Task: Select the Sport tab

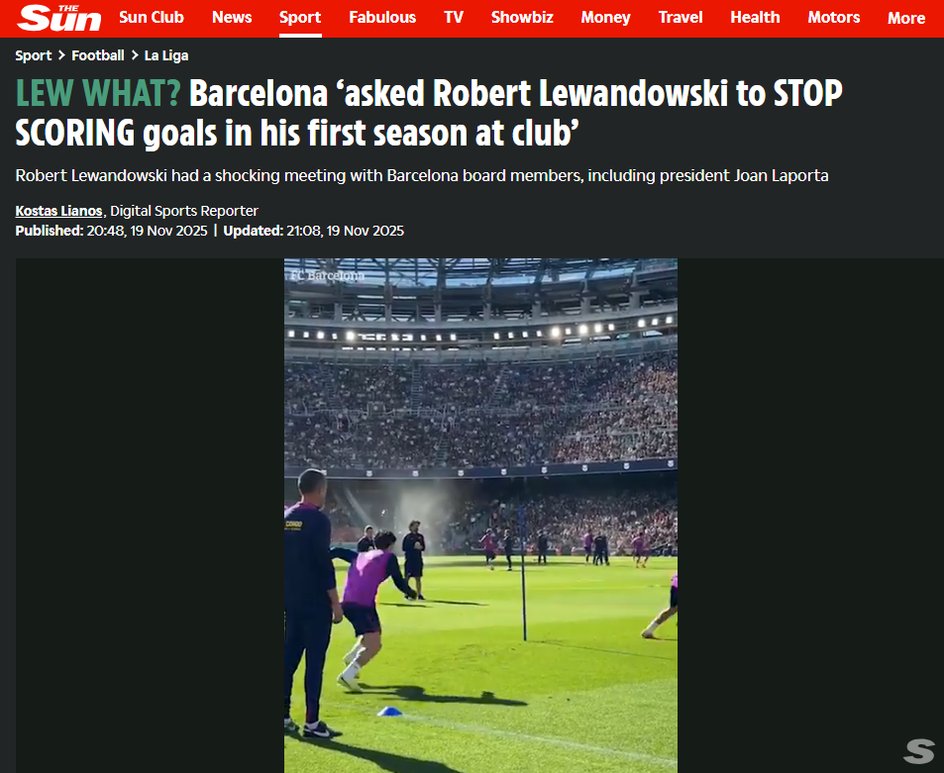Action: pyautogui.click(x=300, y=17)
